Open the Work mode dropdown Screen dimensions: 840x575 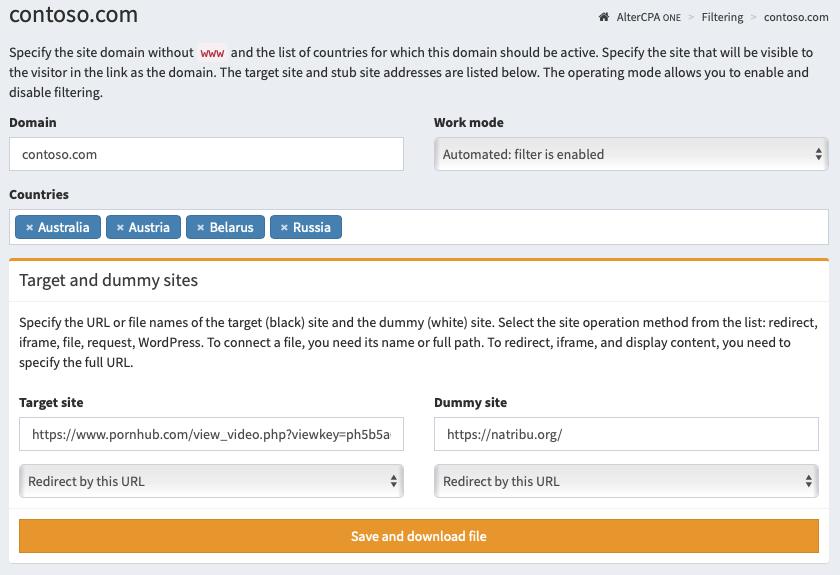pos(630,154)
